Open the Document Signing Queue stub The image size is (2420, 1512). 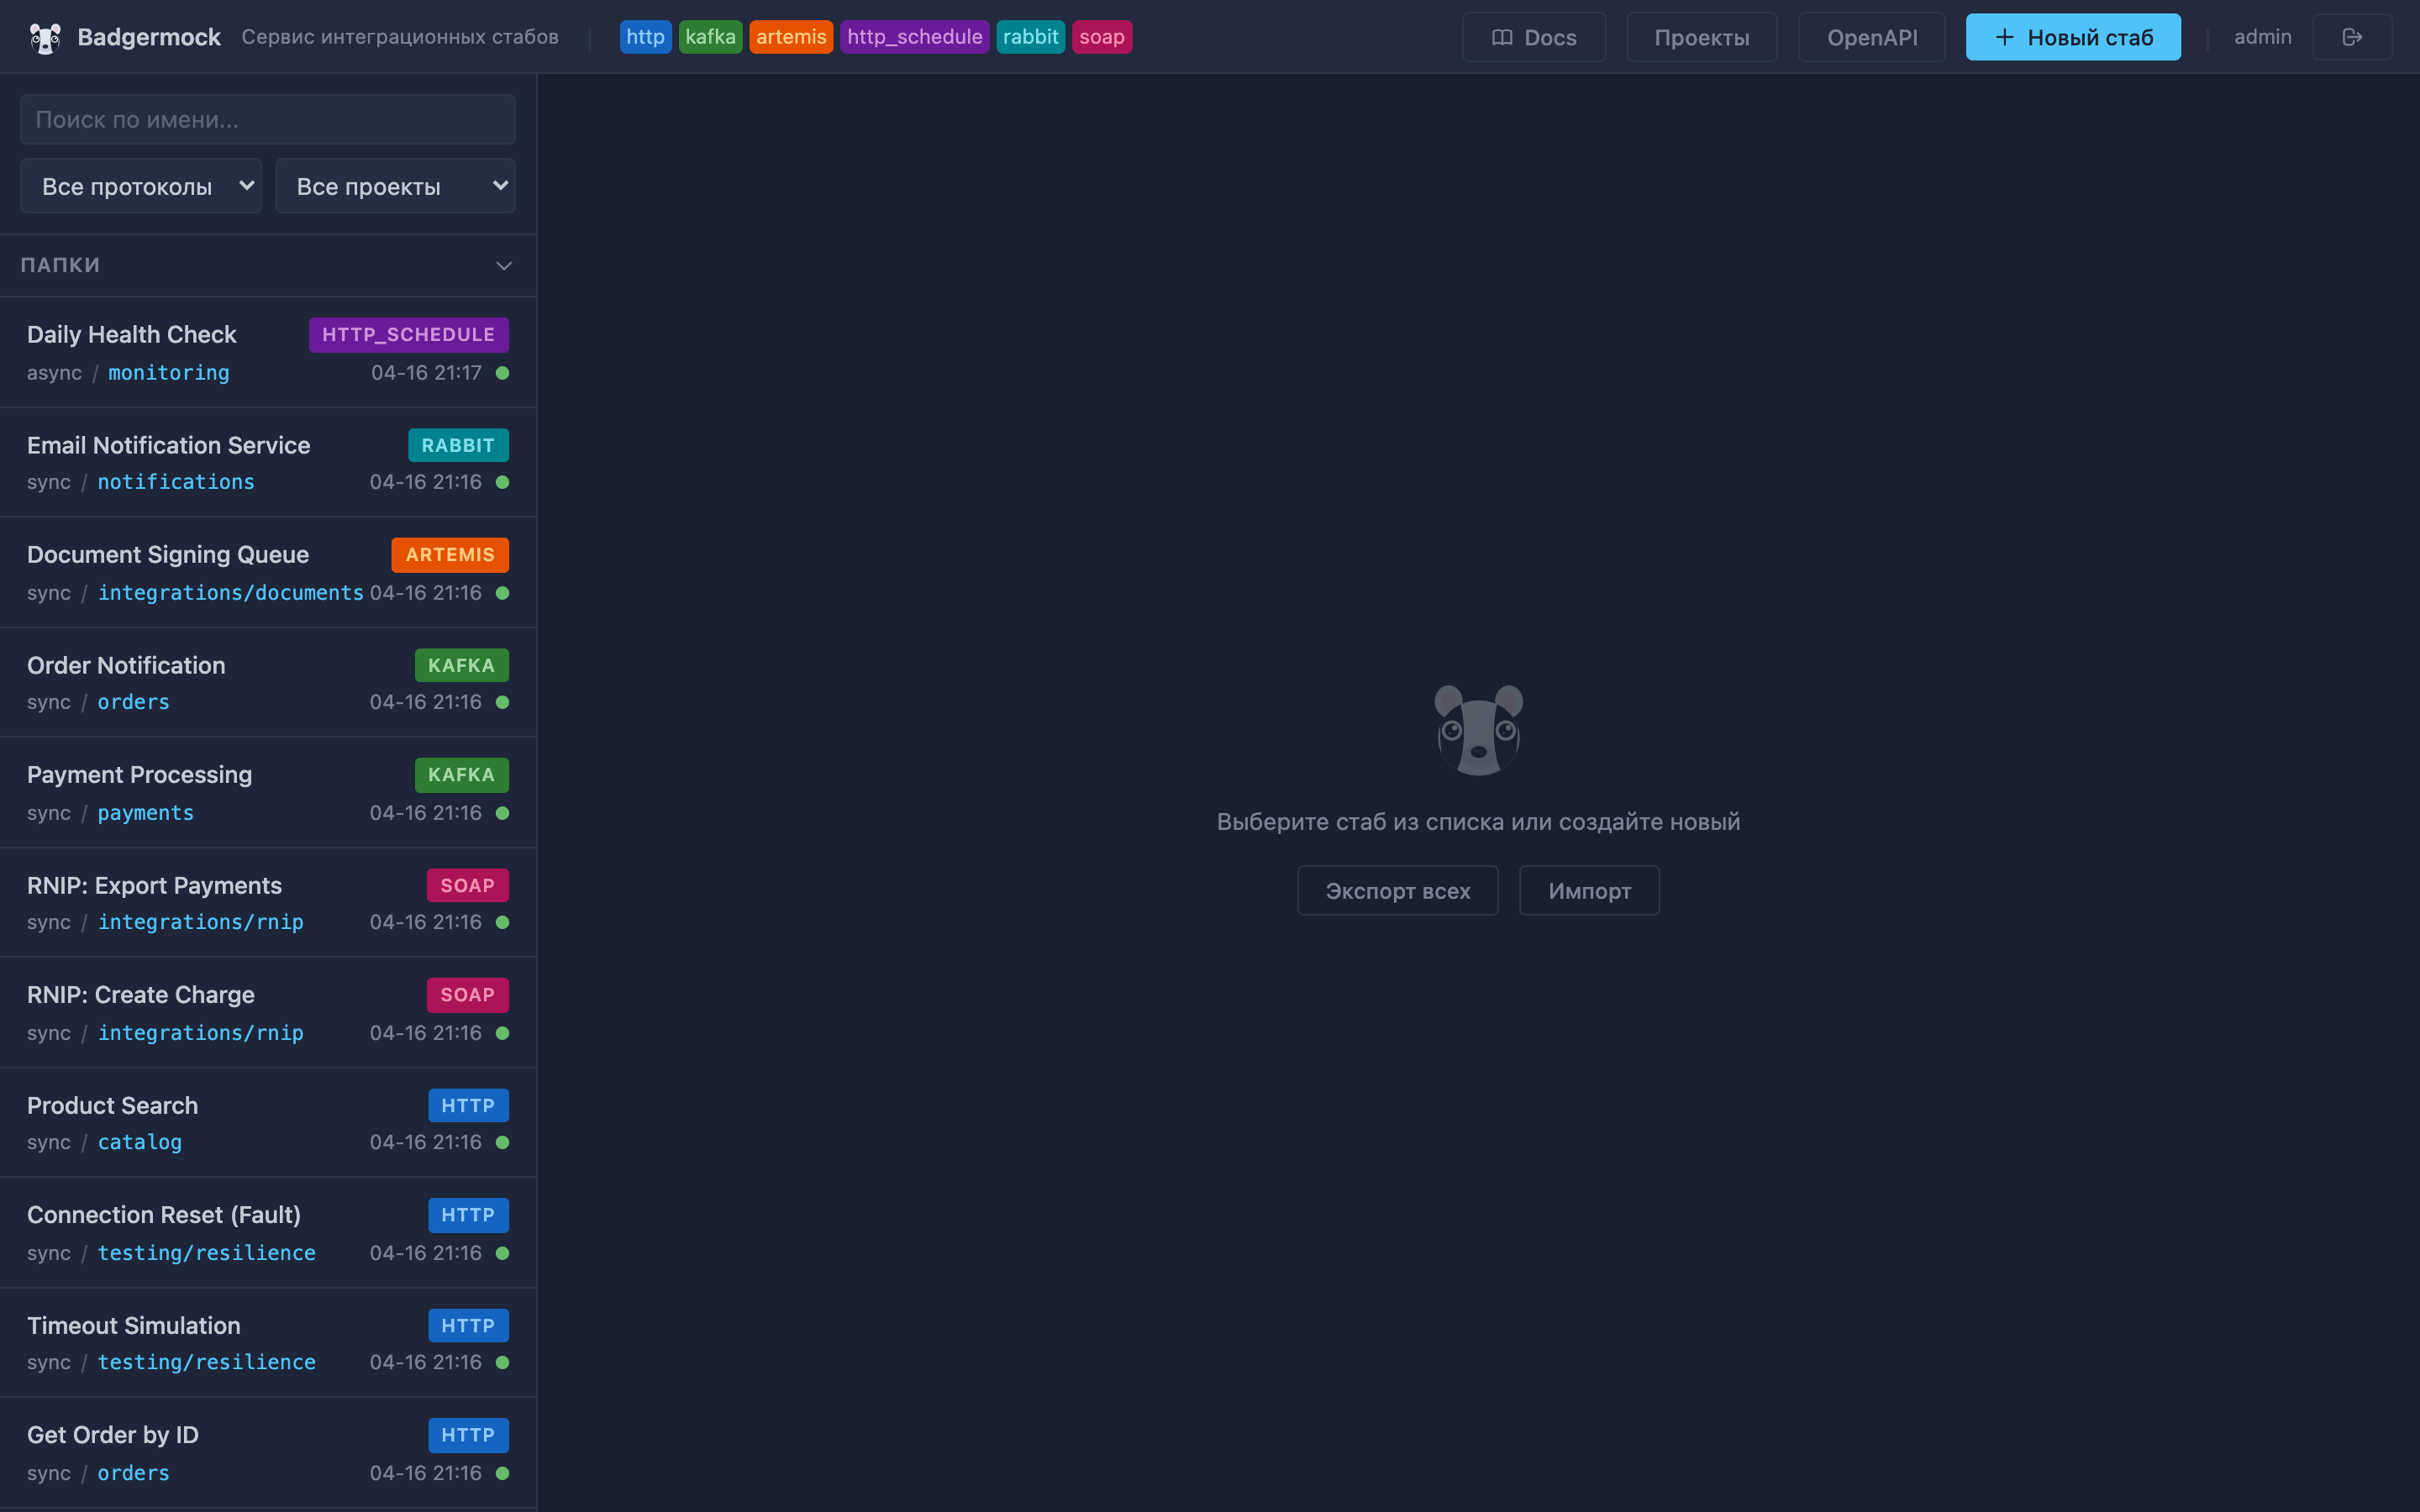[268, 572]
